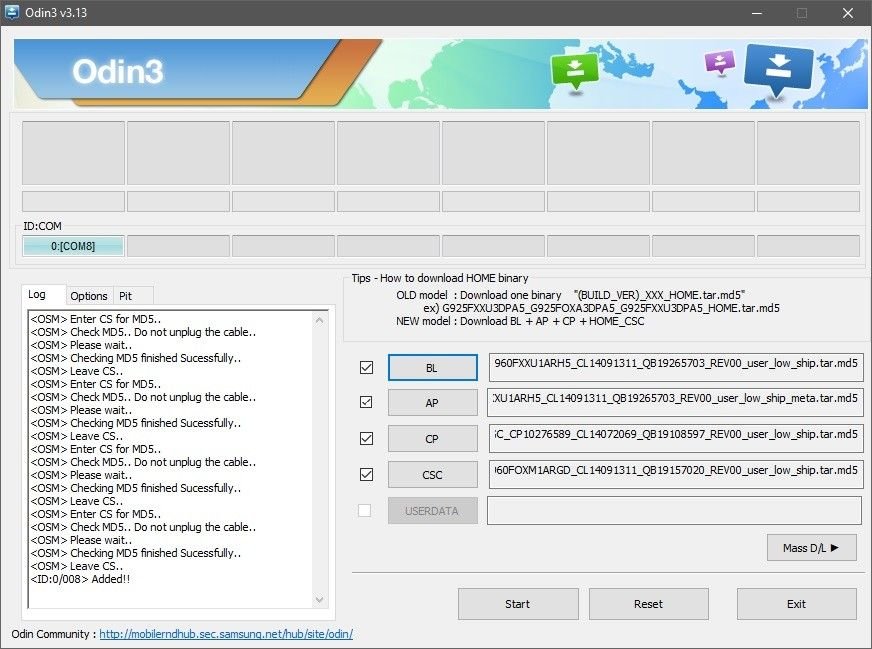Screen dimensions: 872x649
Task: Click the "Odin3 v3.13" window title
Action: coord(56,12)
